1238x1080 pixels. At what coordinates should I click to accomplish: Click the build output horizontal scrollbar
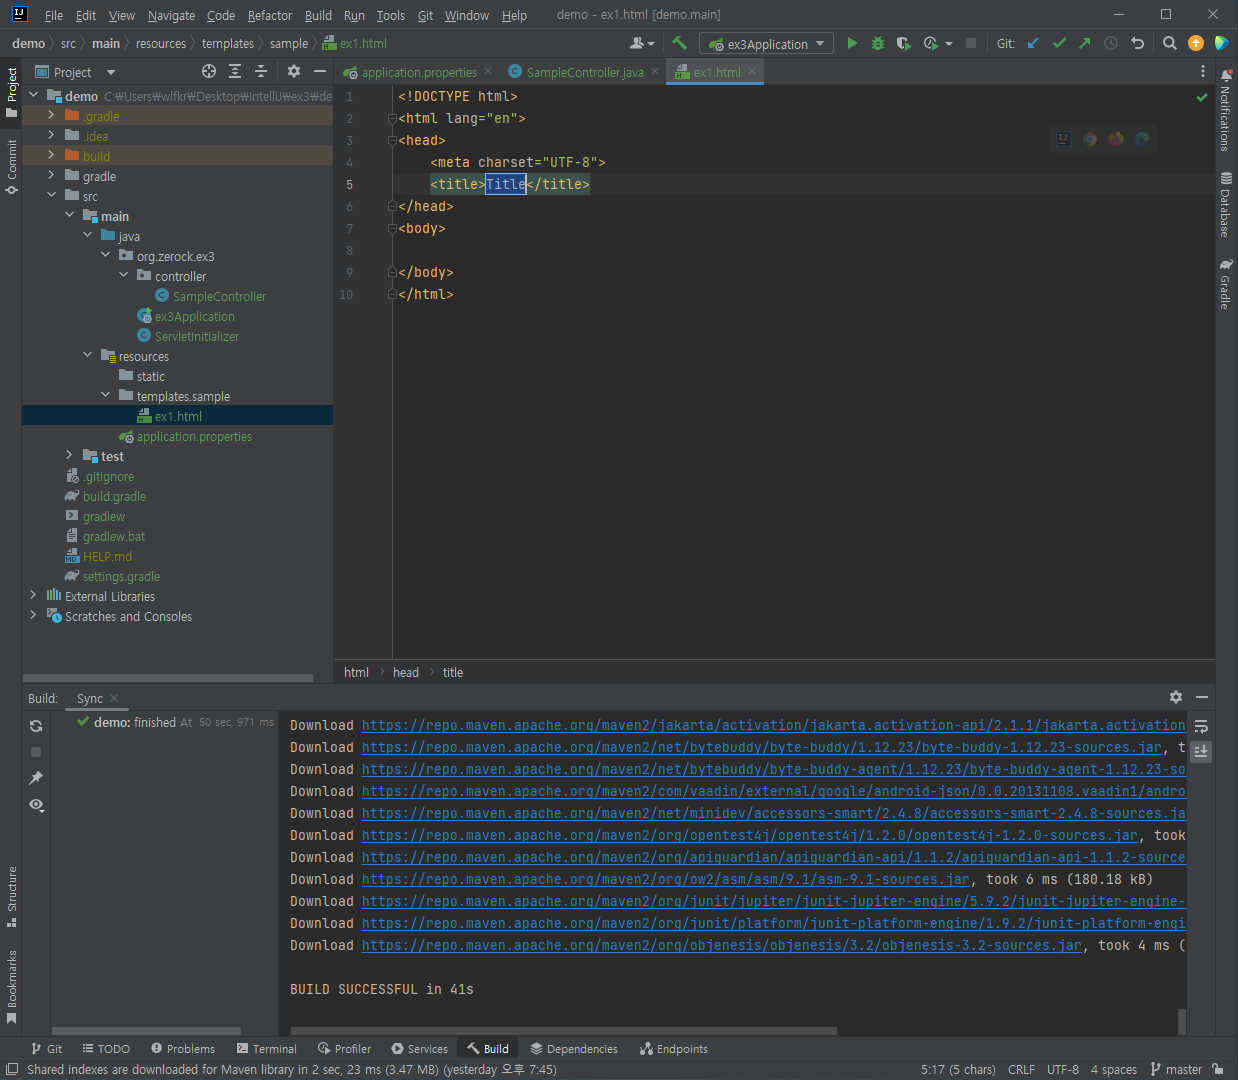coord(564,1030)
